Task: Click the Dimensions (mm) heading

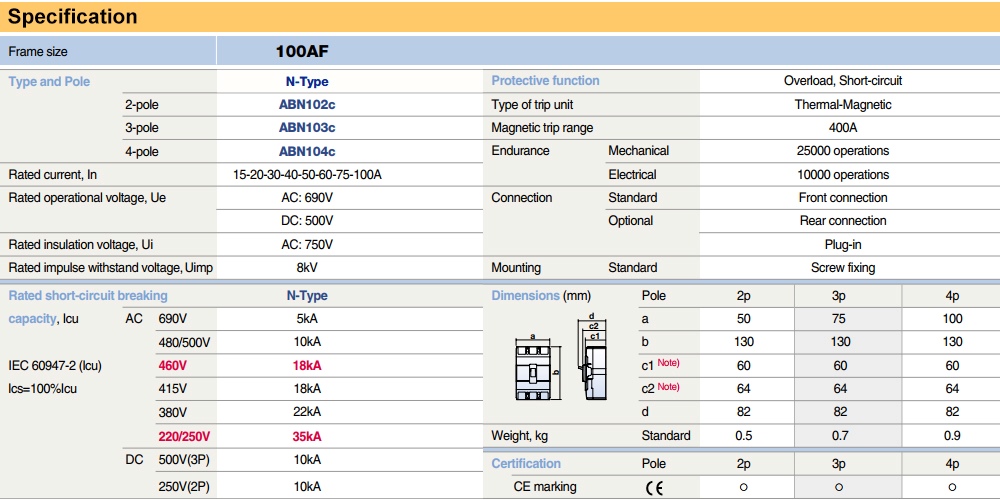Action: pos(541,296)
